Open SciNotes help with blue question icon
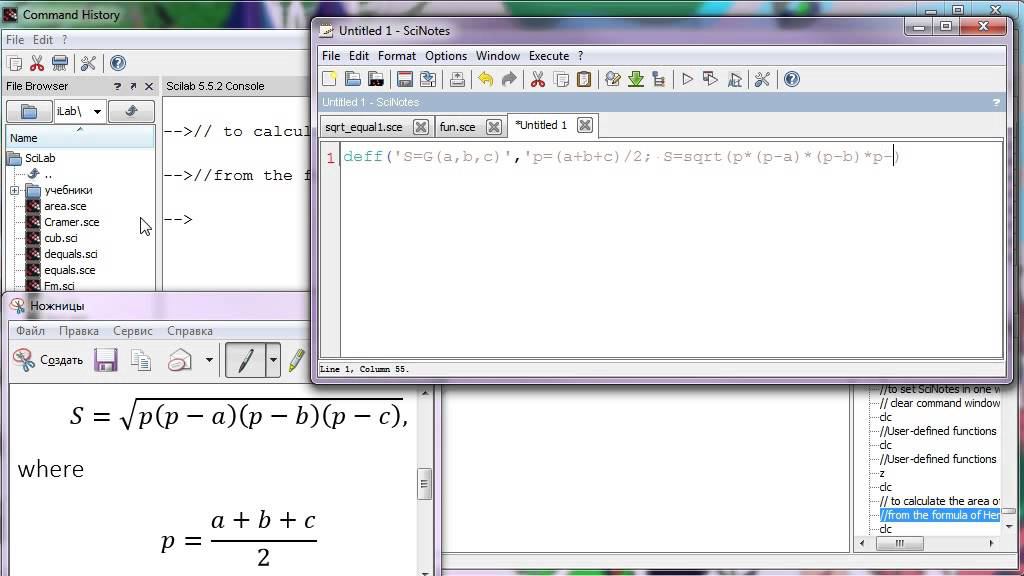Screen dimensions: 1024x576 pyautogui.click(x=792, y=79)
